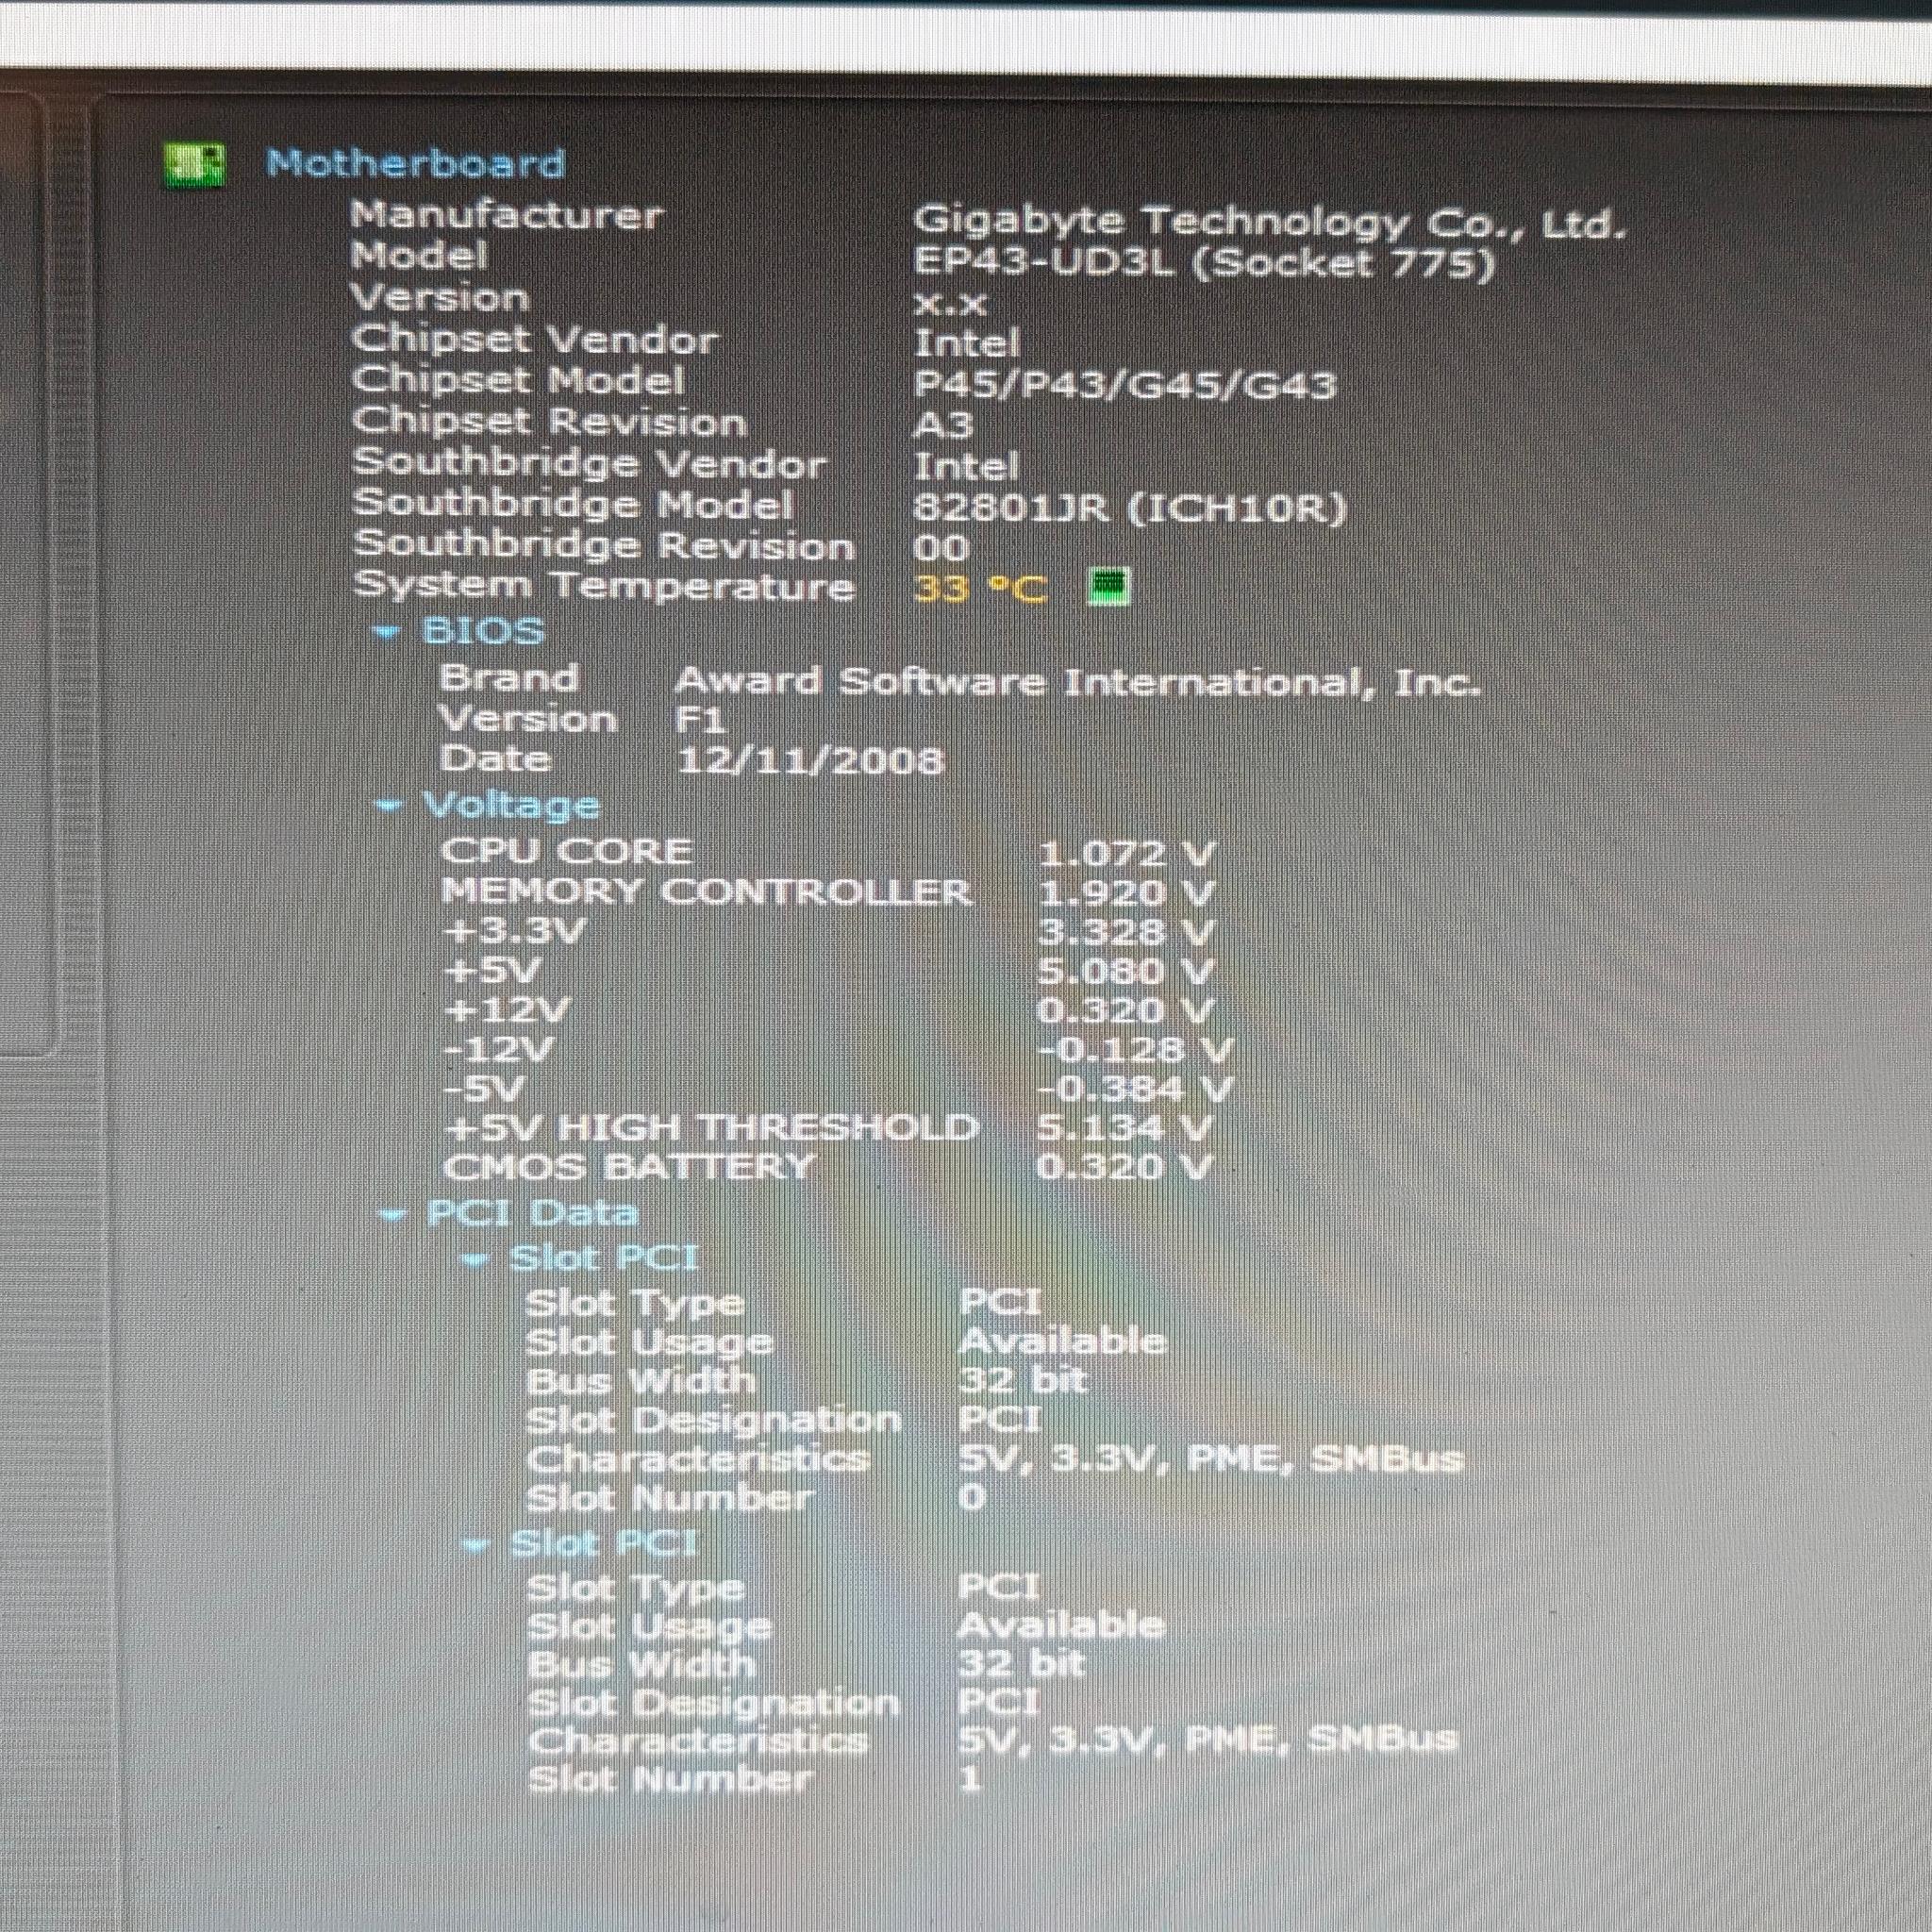
Task: Collapse the Slot PCI entry with Slot Number 0
Action: point(477,1259)
